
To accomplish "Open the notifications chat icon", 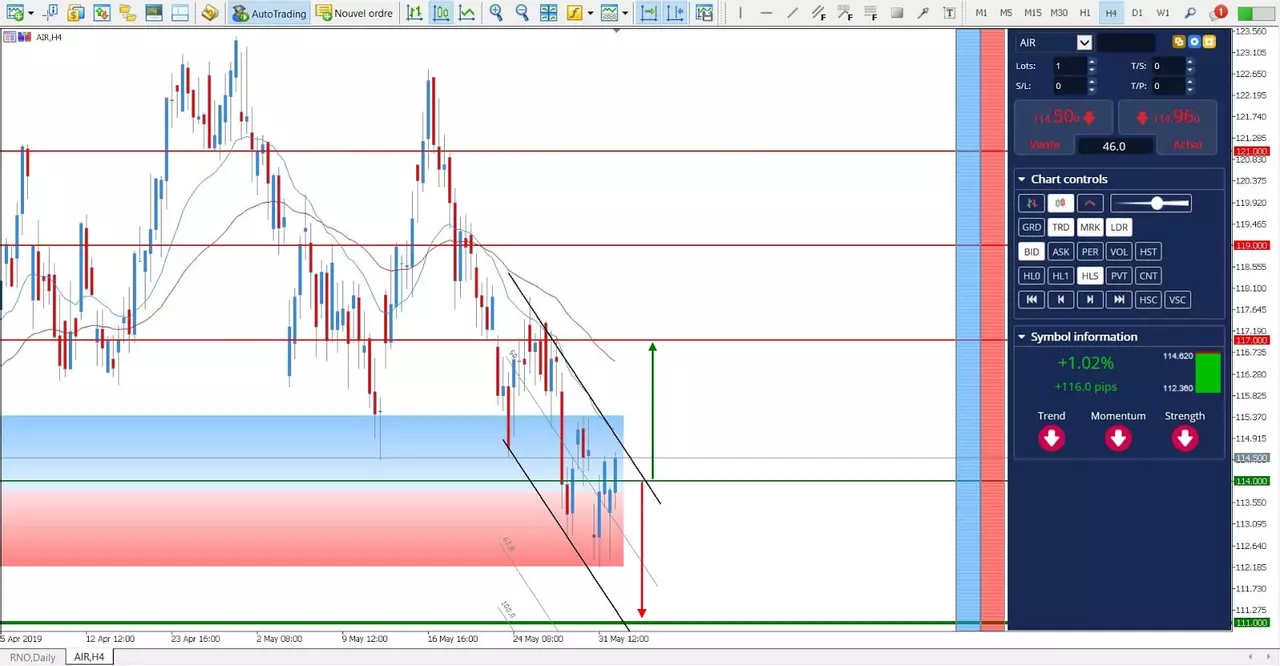I will point(1217,13).
